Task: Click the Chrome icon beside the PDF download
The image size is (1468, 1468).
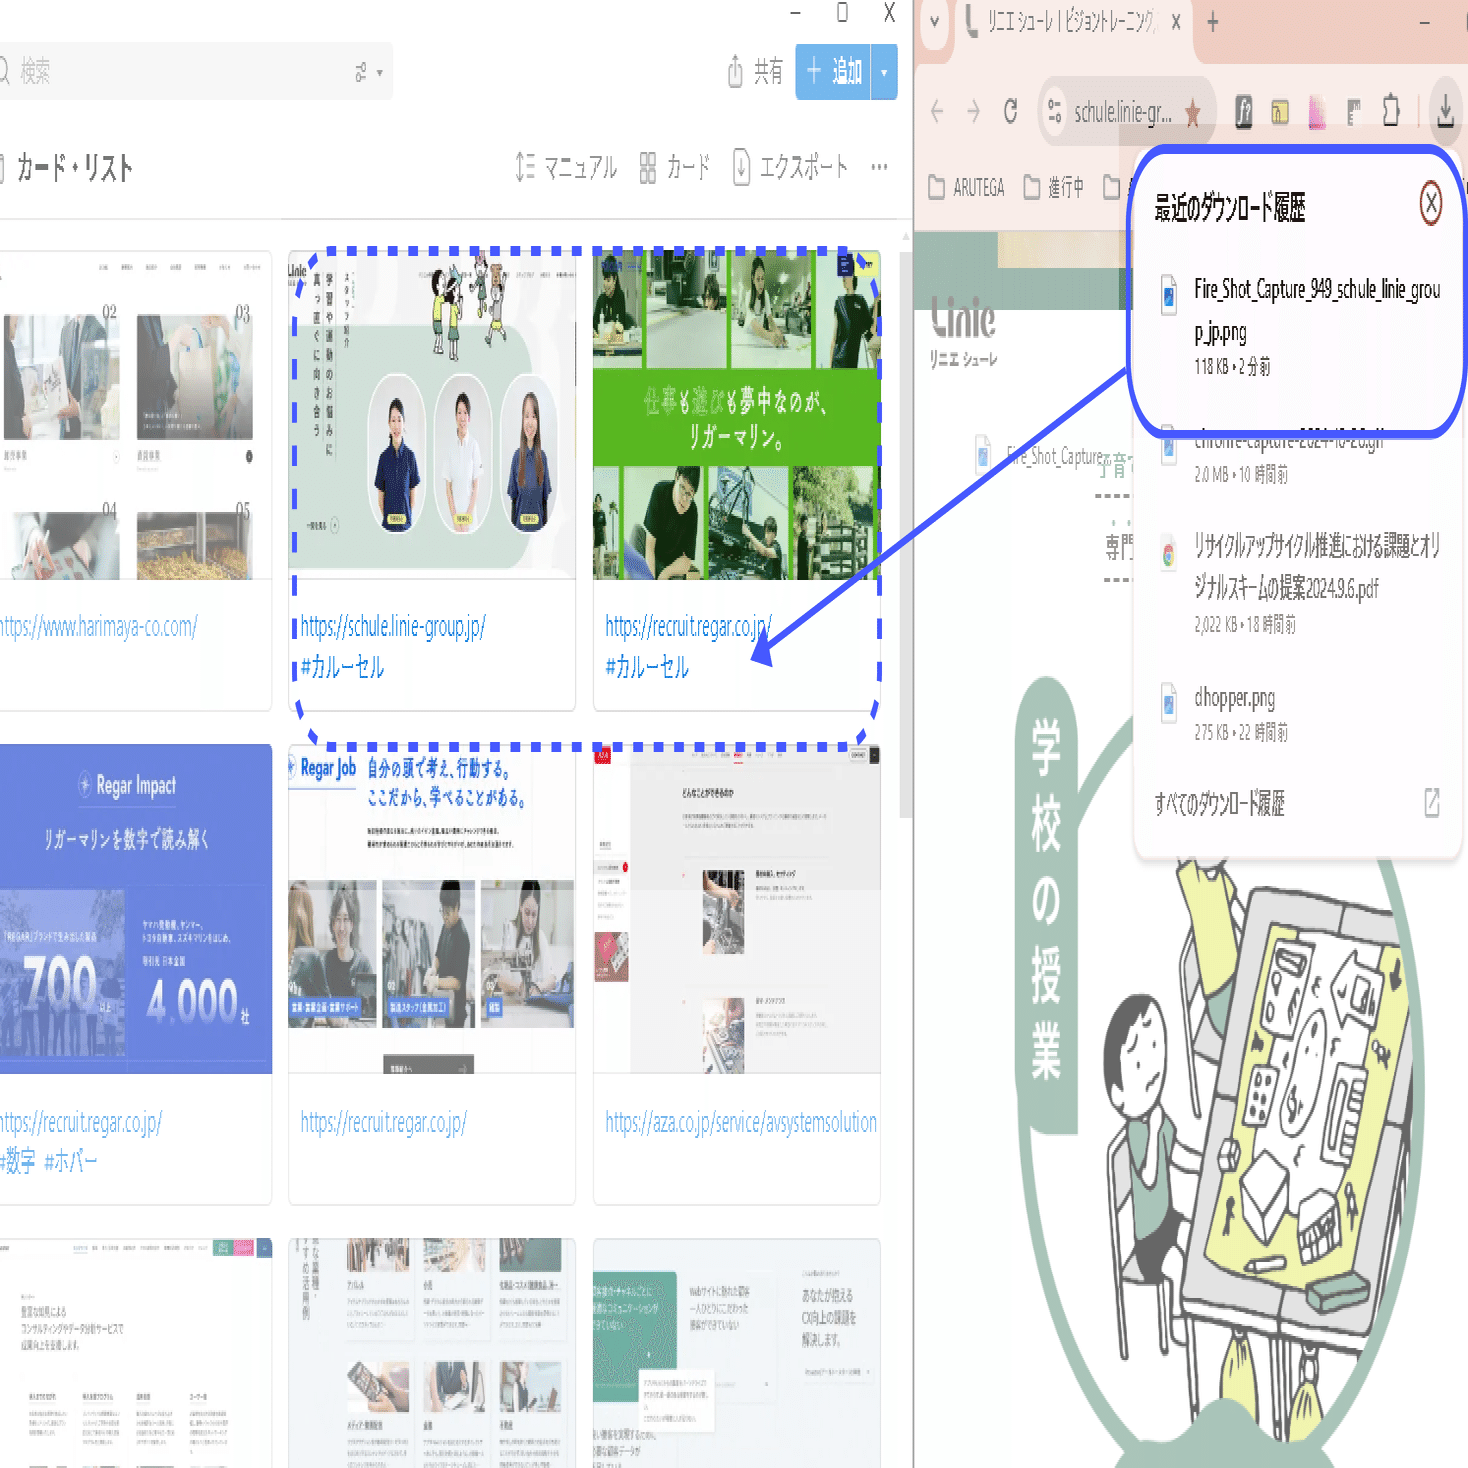Action: pyautogui.click(x=1168, y=553)
